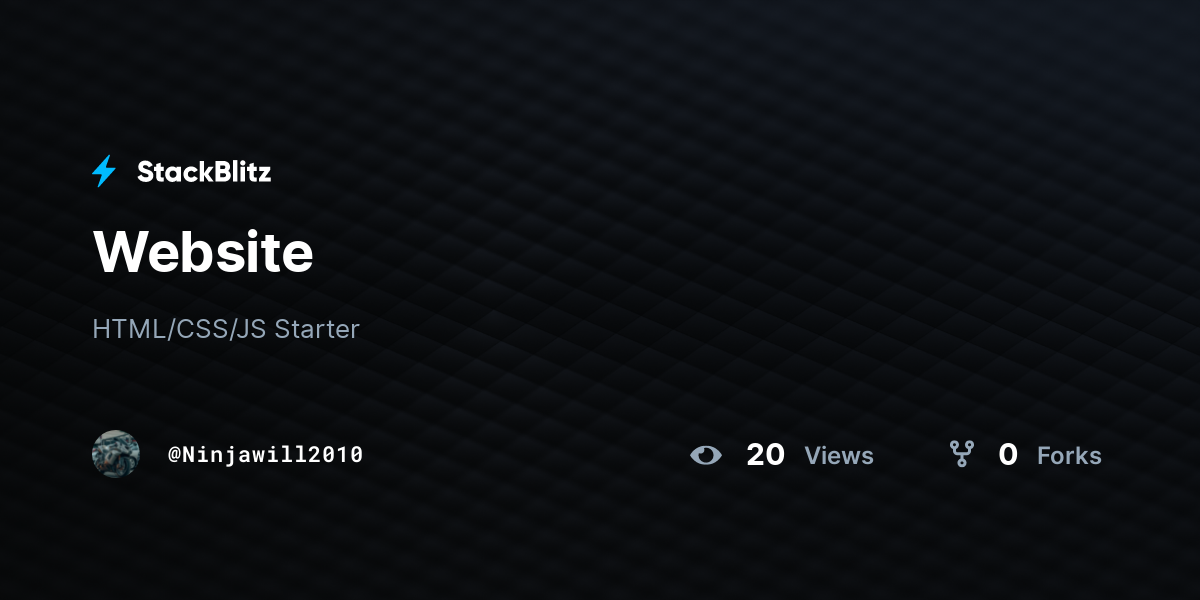
Task: Select the StackBlitz wordmark
Action: click(204, 172)
